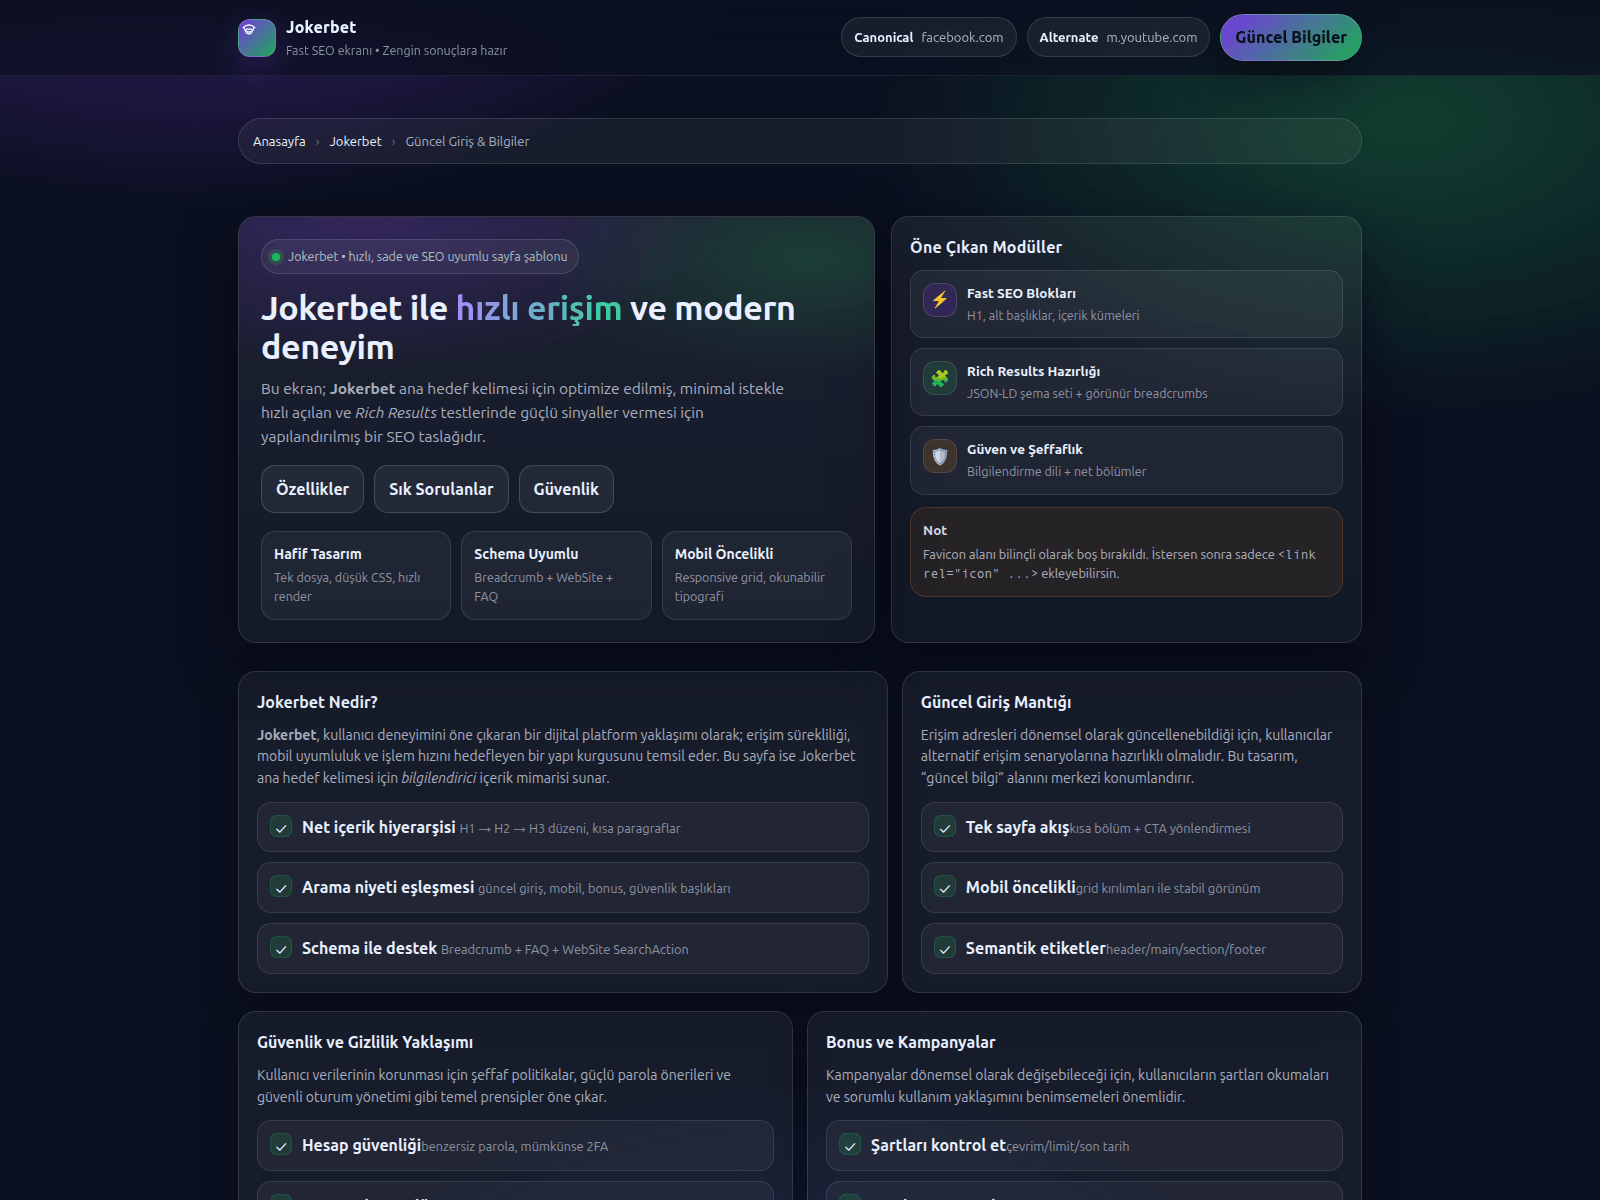Open Jokerbet breadcrumb link
This screenshot has height=1200, width=1600.
(x=356, y=142)
